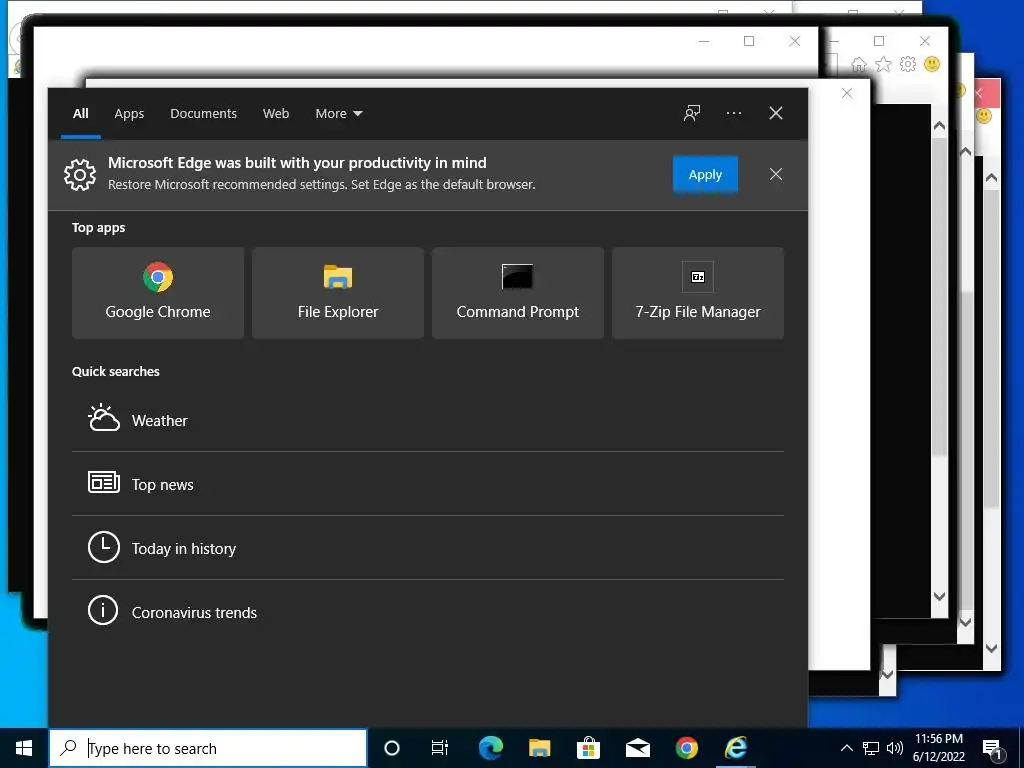Viewport: 1024px width, 768px height.
Task: Open Microsoft Store from the taskbar
Action: coord(588,748)
